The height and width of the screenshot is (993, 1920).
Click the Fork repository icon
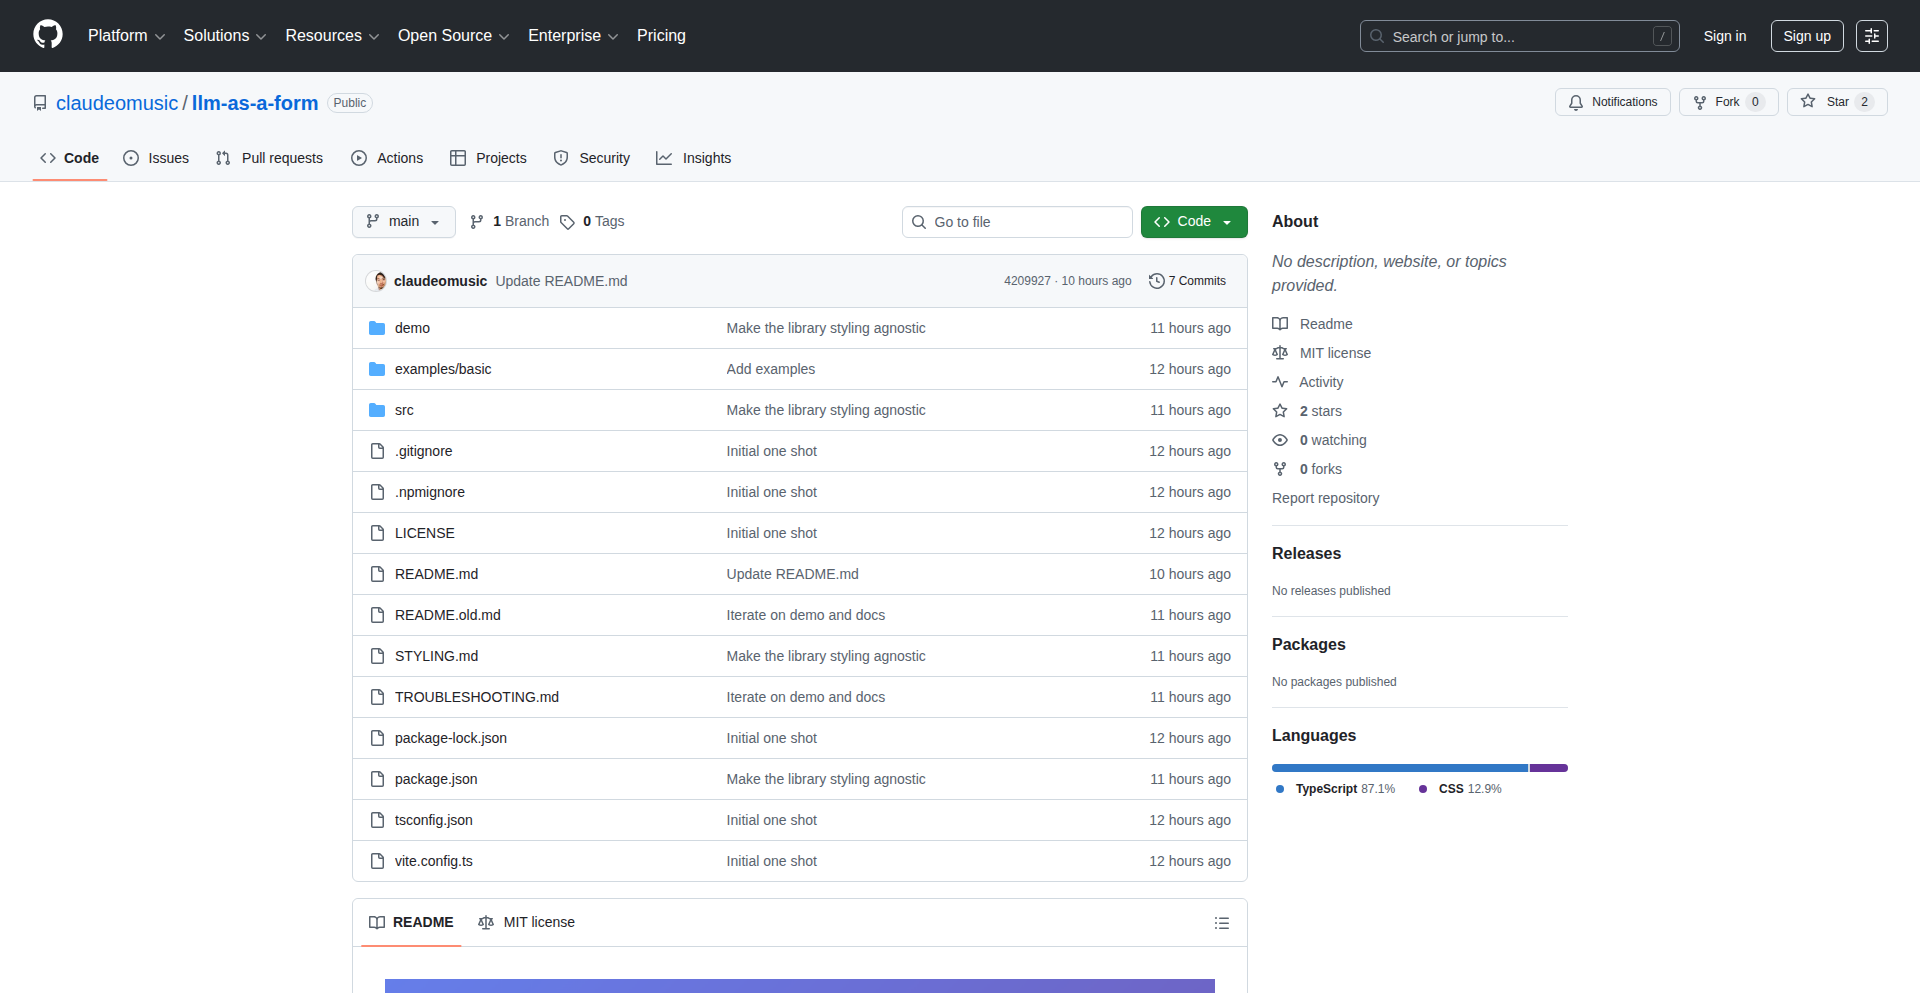pos(1700,102)
